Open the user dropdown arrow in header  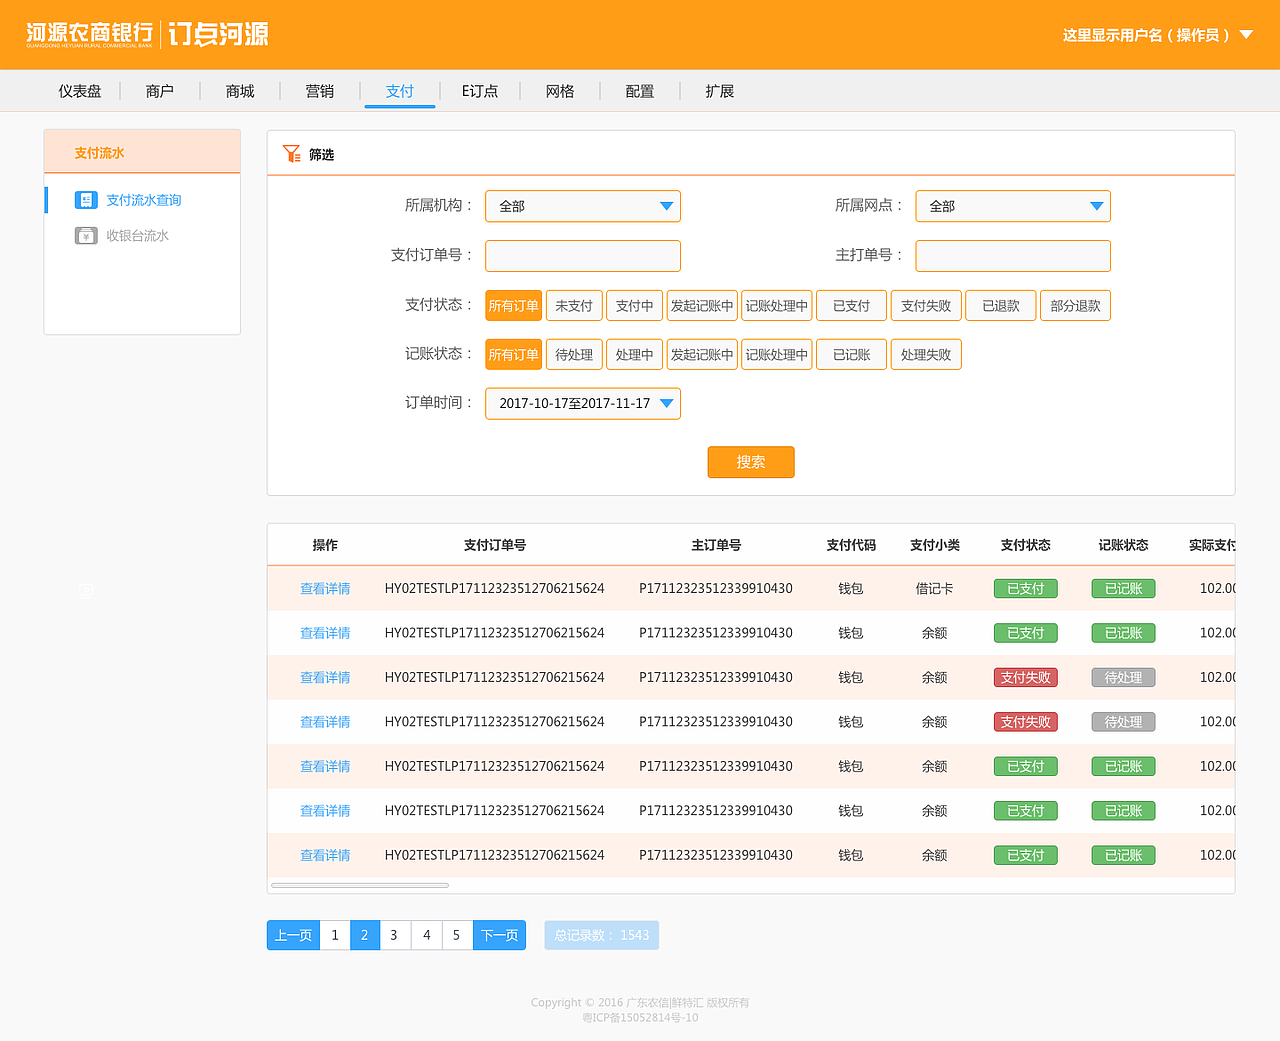tap(1246, 34)
